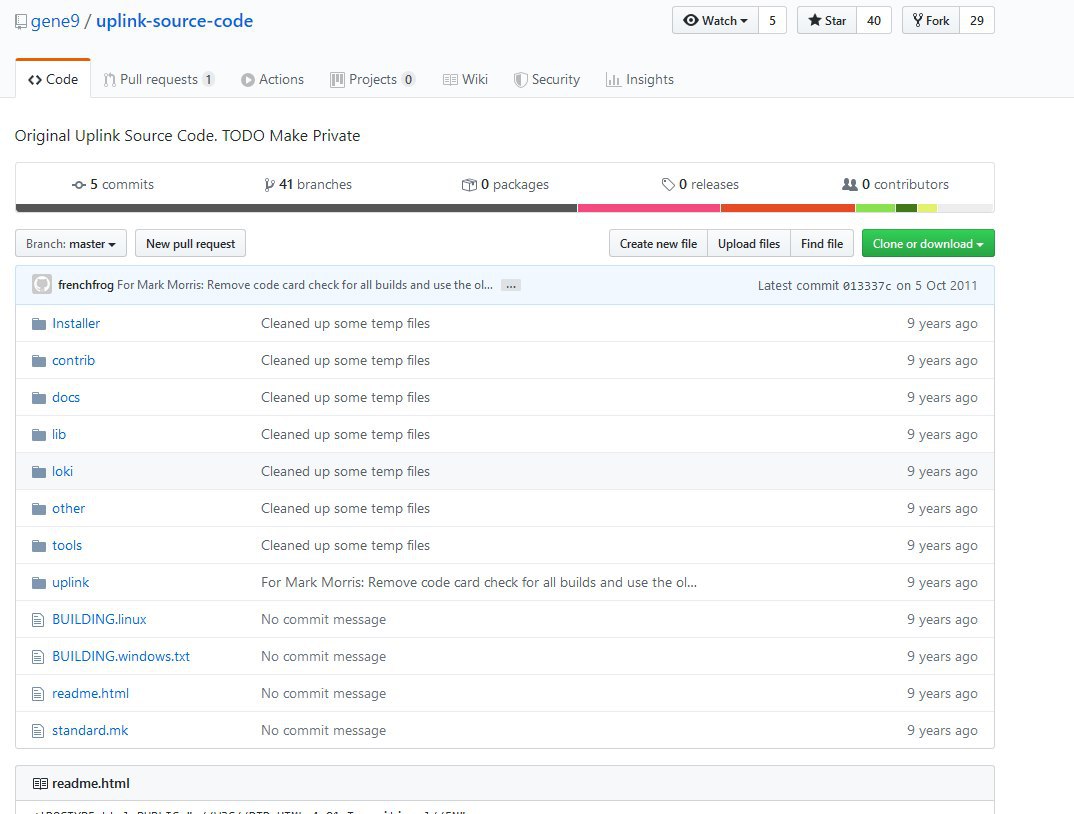Expand the commit message ellipsis button
Viewport: 1074px width, 814px height.
[511, 285]
